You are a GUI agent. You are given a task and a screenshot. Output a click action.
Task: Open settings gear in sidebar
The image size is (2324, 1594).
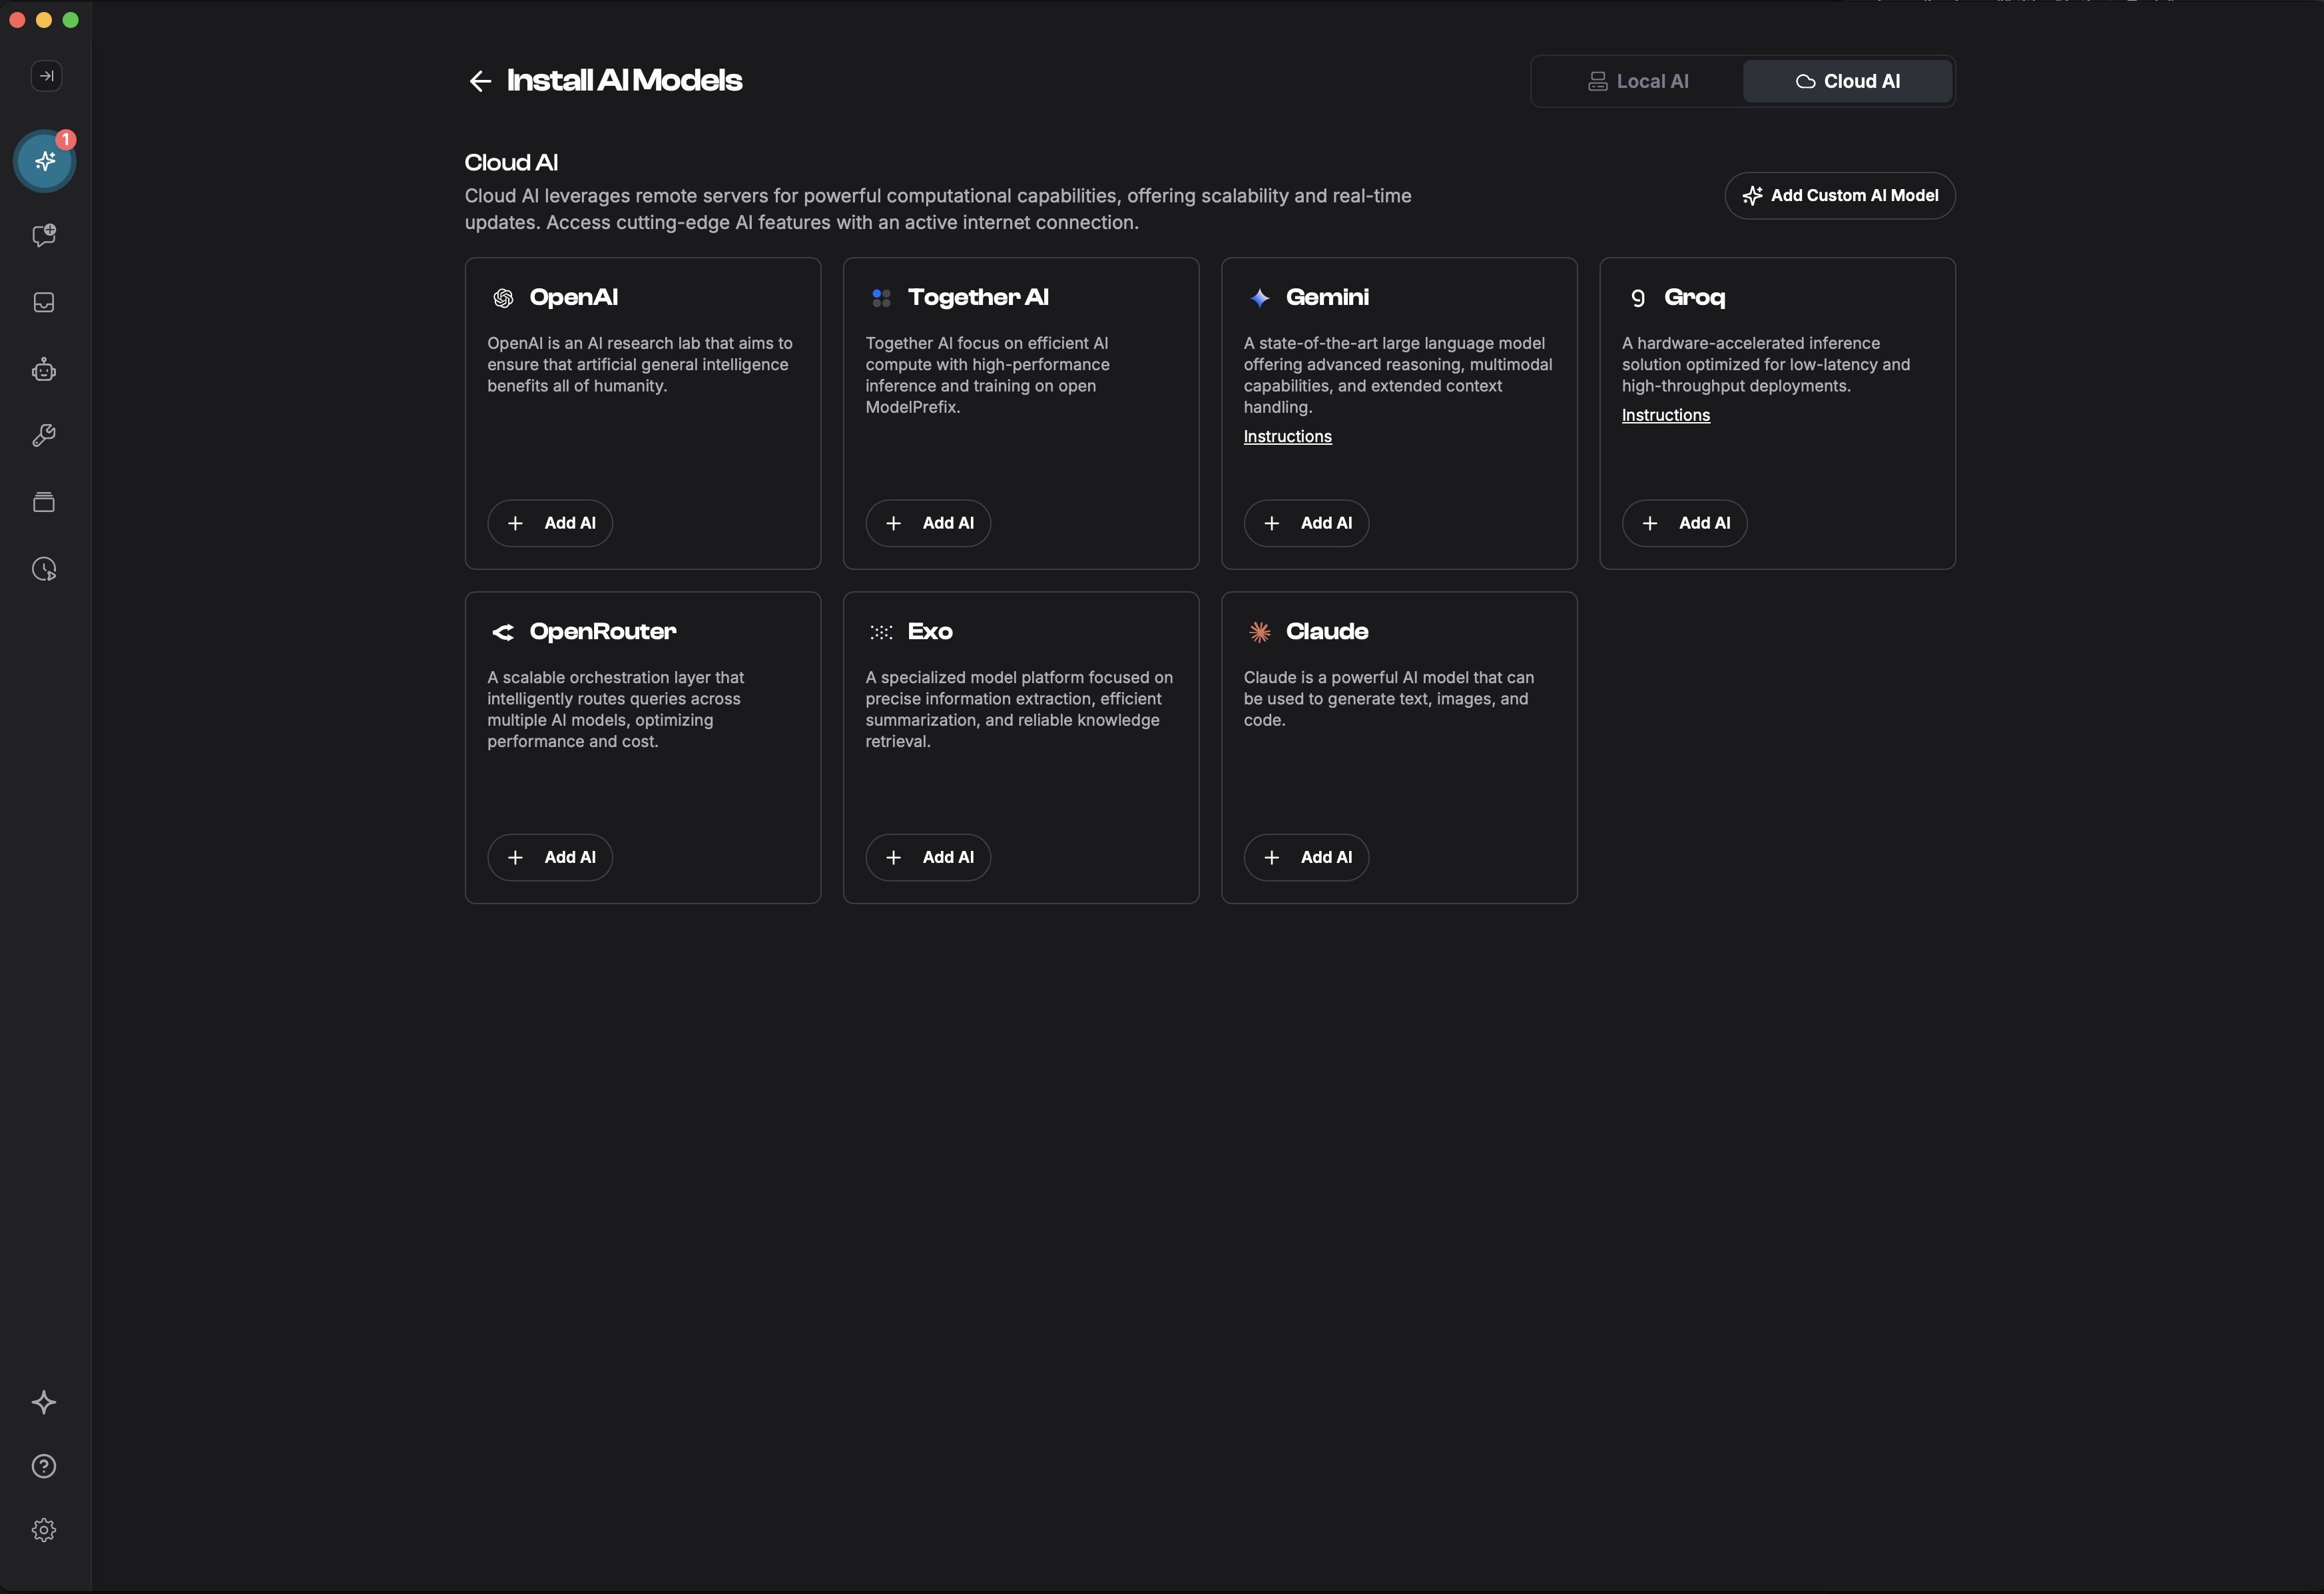pyautogui.click(x=44, y=1530)
